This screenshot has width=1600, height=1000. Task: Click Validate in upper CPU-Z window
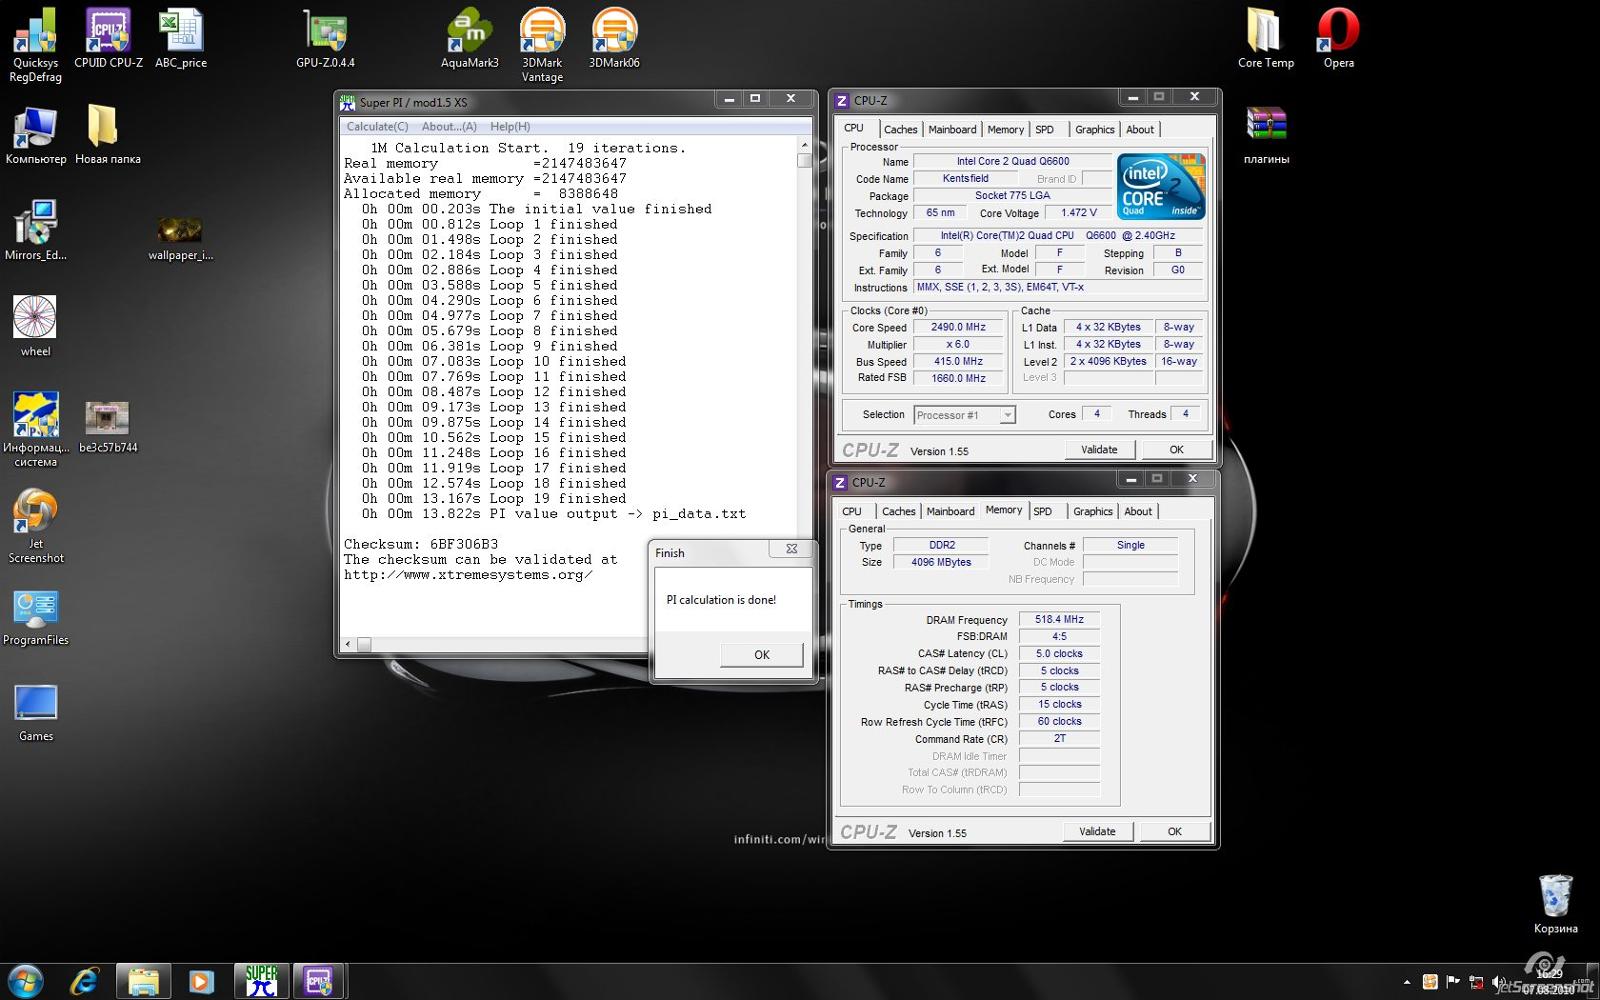(x=1099, y=450)
